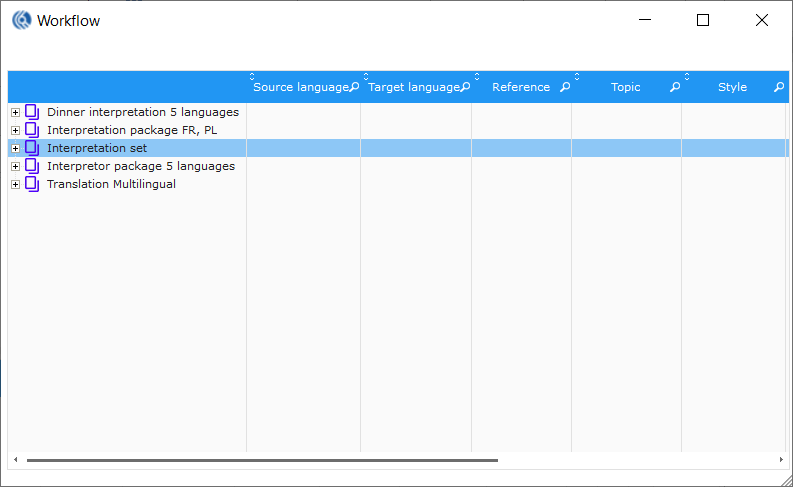
Task: Click document icon beside Translation Multilingual
Action: pos(32,184)
